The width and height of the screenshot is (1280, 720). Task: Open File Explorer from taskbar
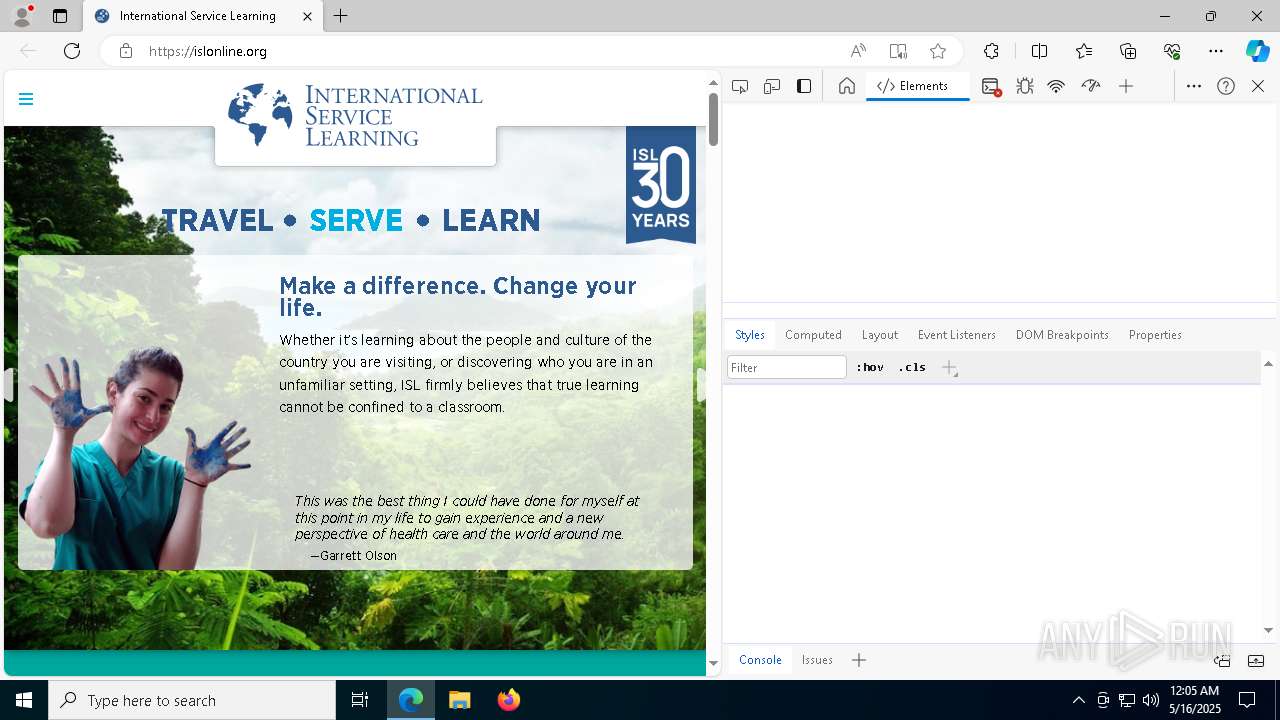(460, 700)
